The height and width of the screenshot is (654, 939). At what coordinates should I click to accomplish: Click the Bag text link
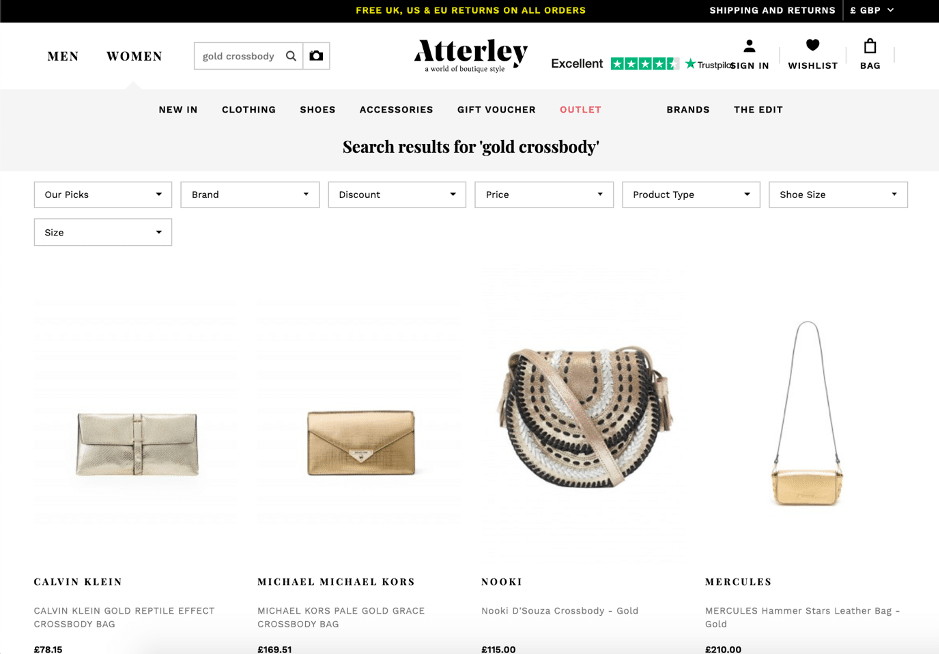[x=870, y=66]
